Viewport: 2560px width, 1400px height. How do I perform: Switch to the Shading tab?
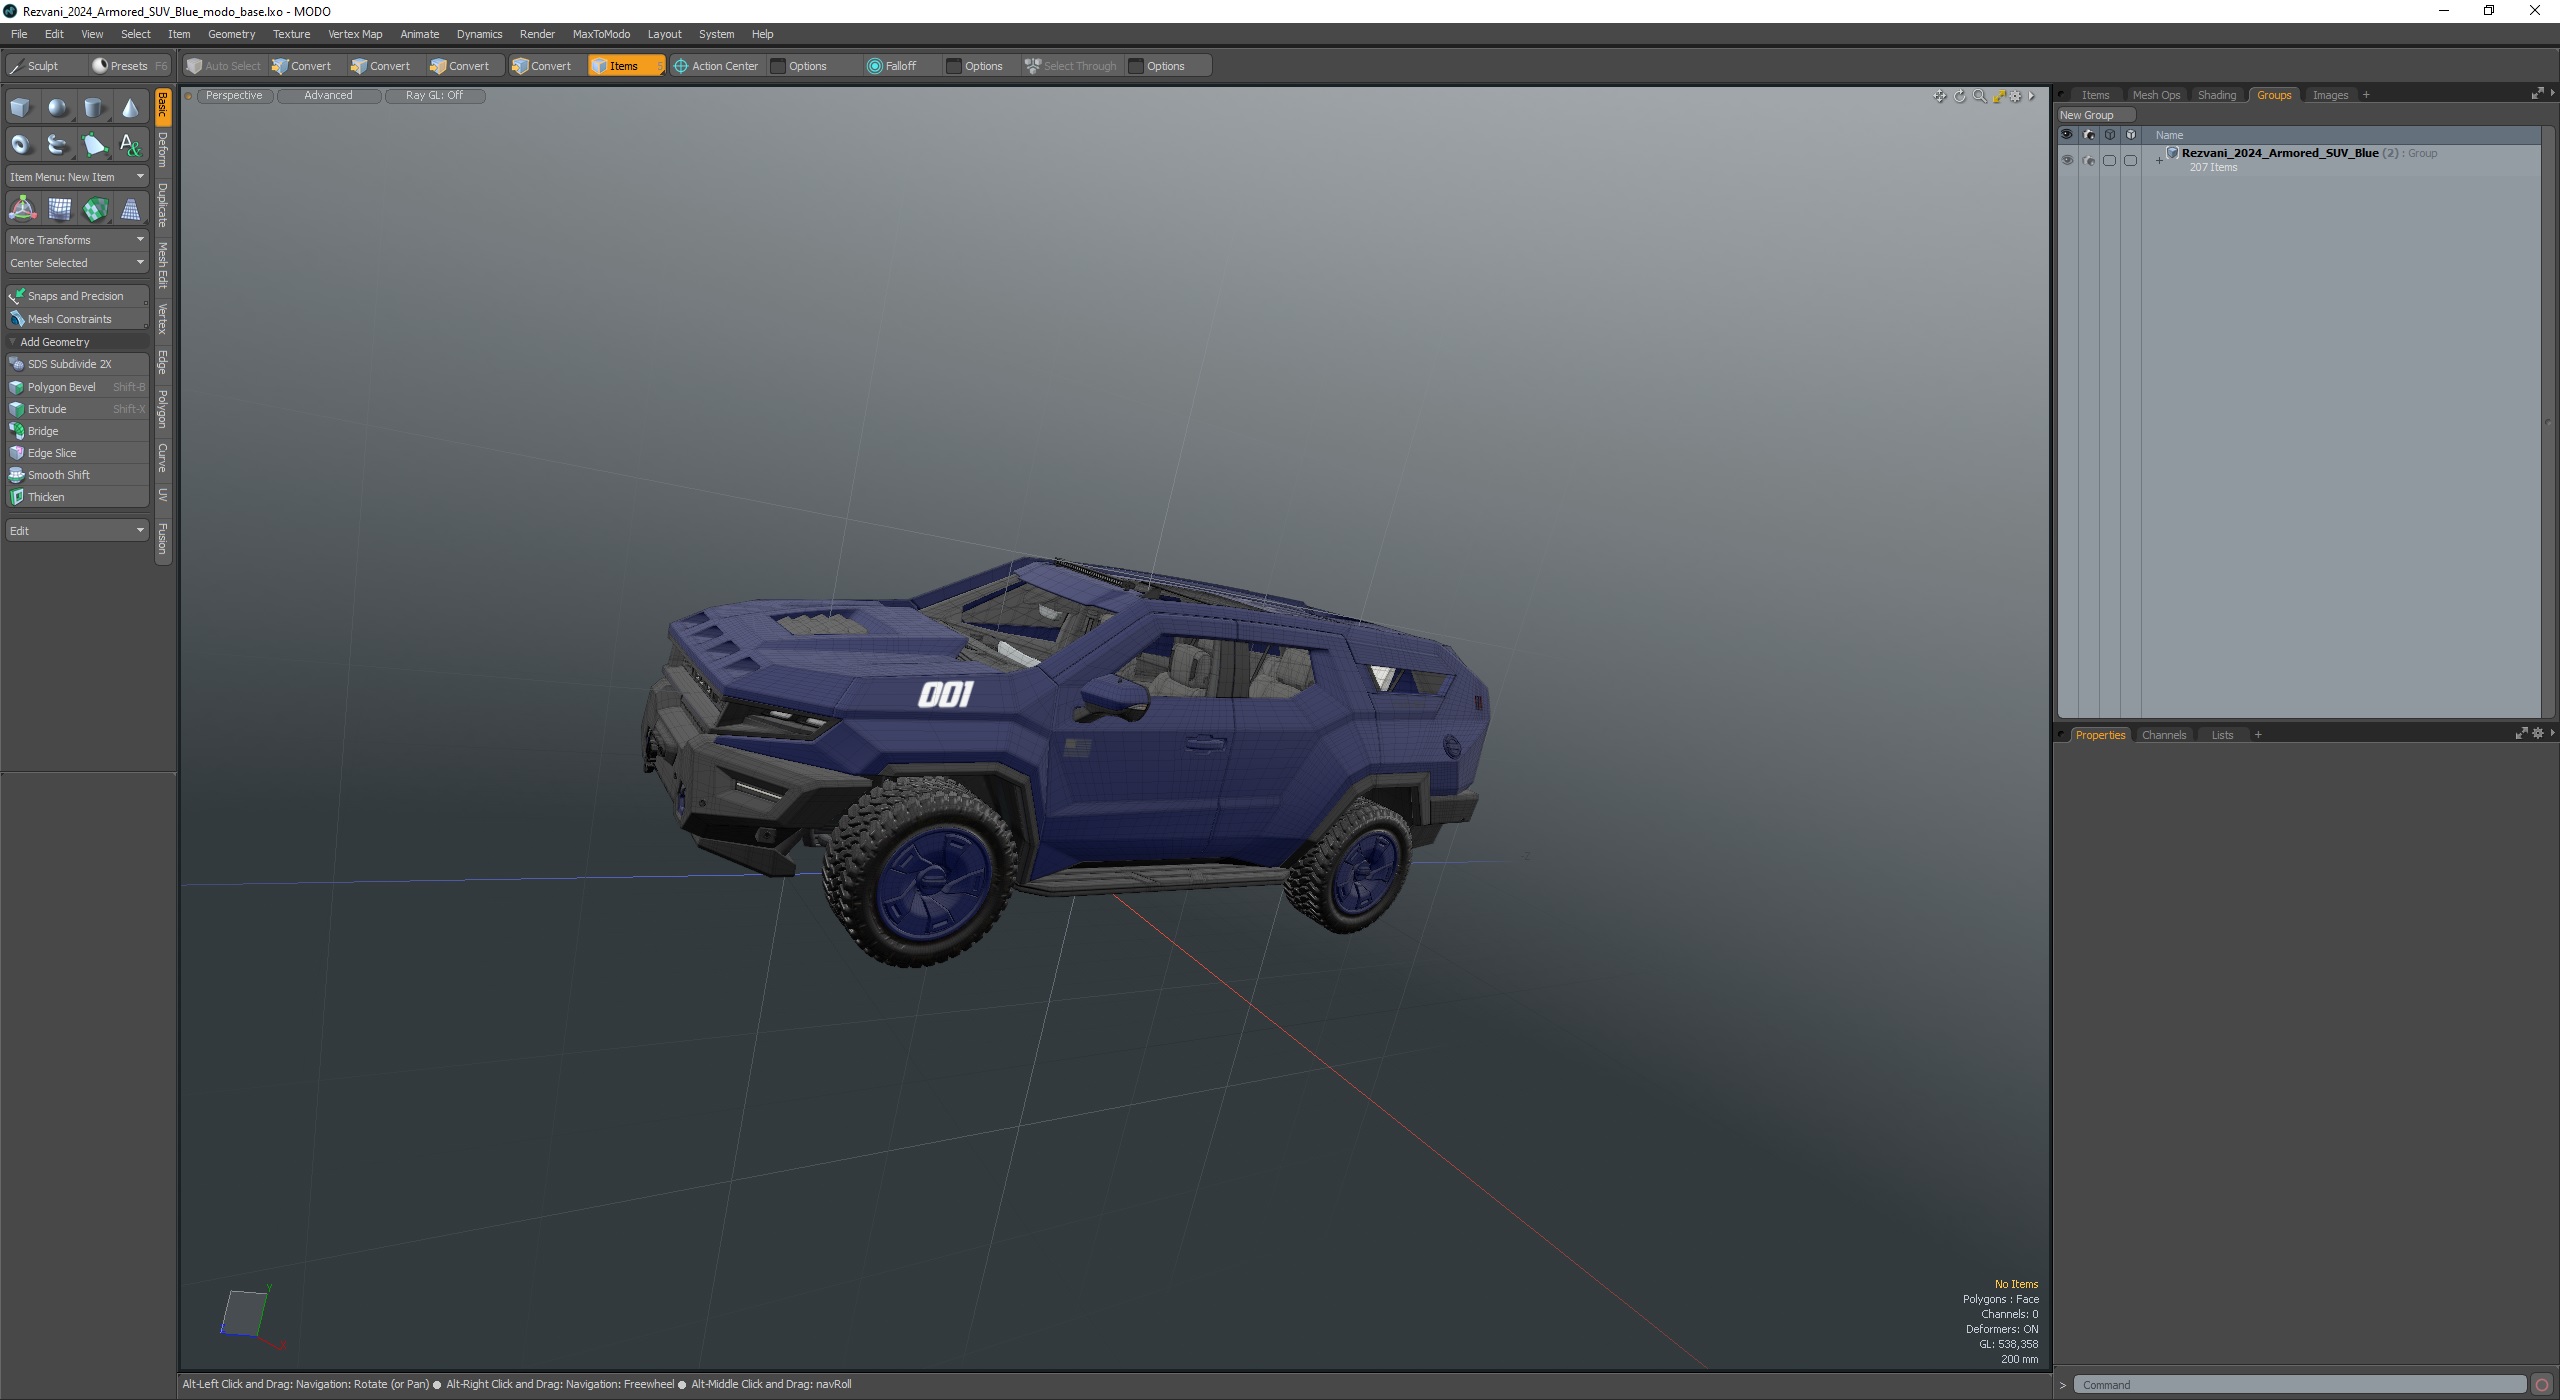point(2216,95)
